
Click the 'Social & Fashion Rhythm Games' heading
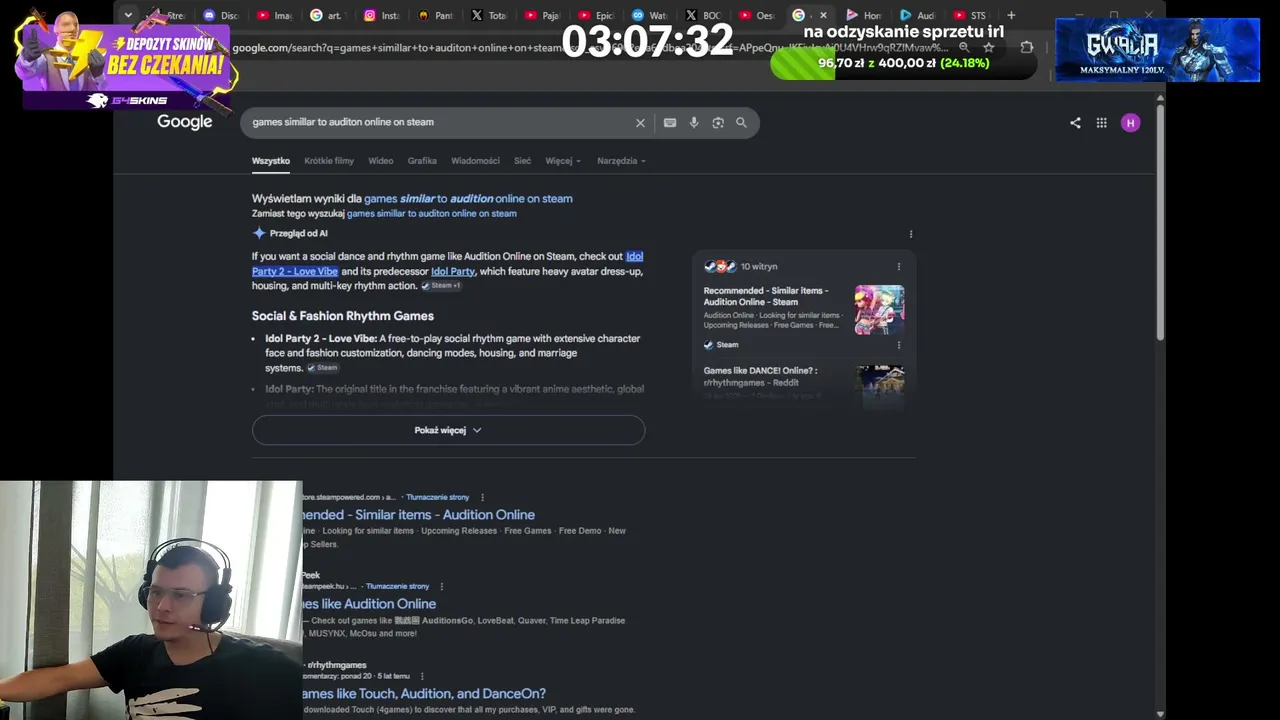pyautogui.click(x=343, y=316)
